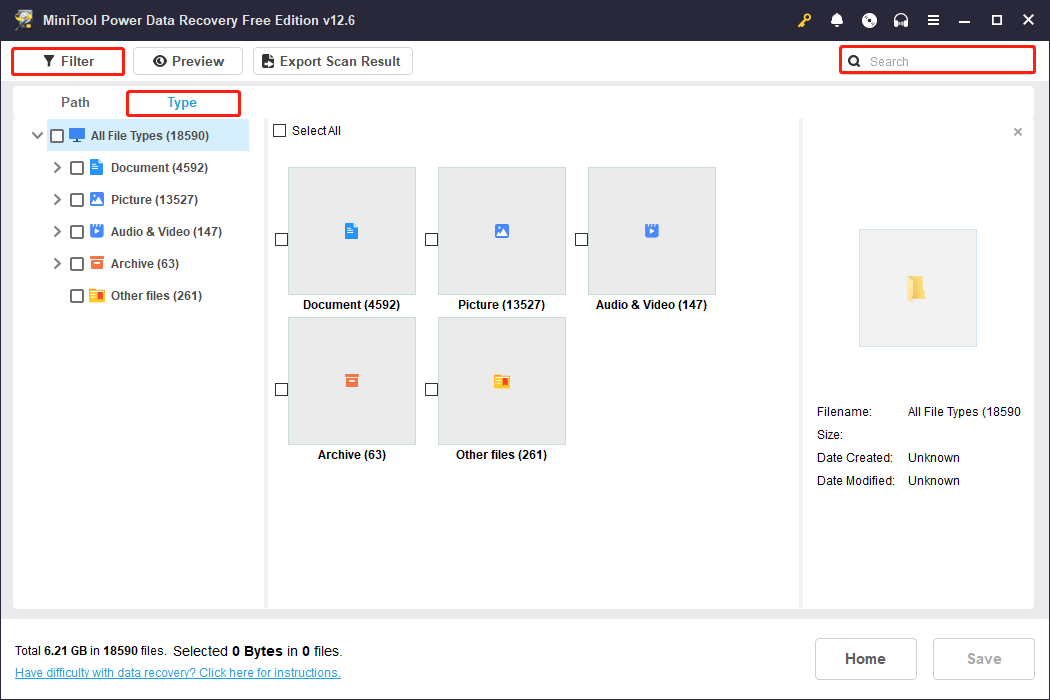Open support with the headset icon
Screen dimensions: 1050x700
click(x=901, y=20)
